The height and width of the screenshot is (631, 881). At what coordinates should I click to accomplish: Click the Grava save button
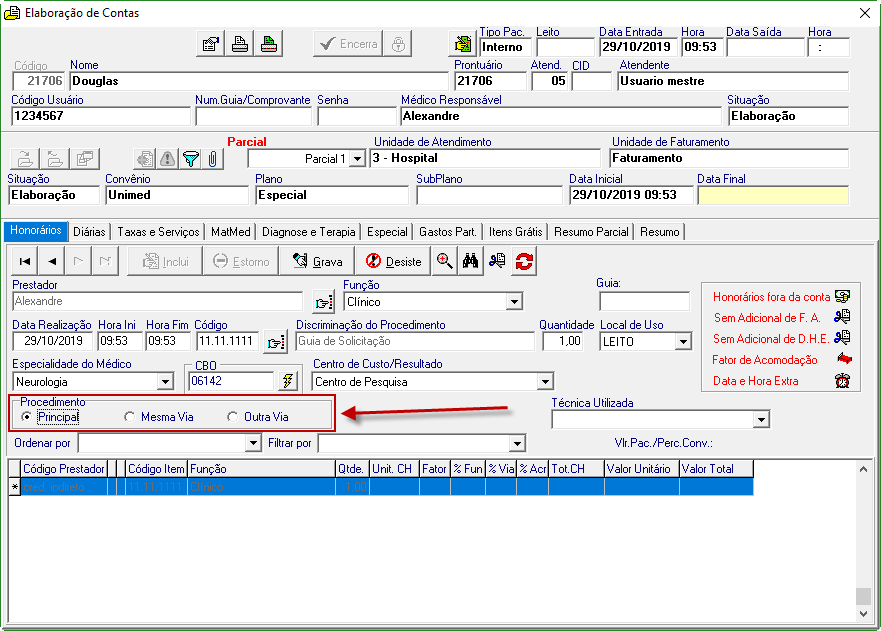tap(317, 261)
